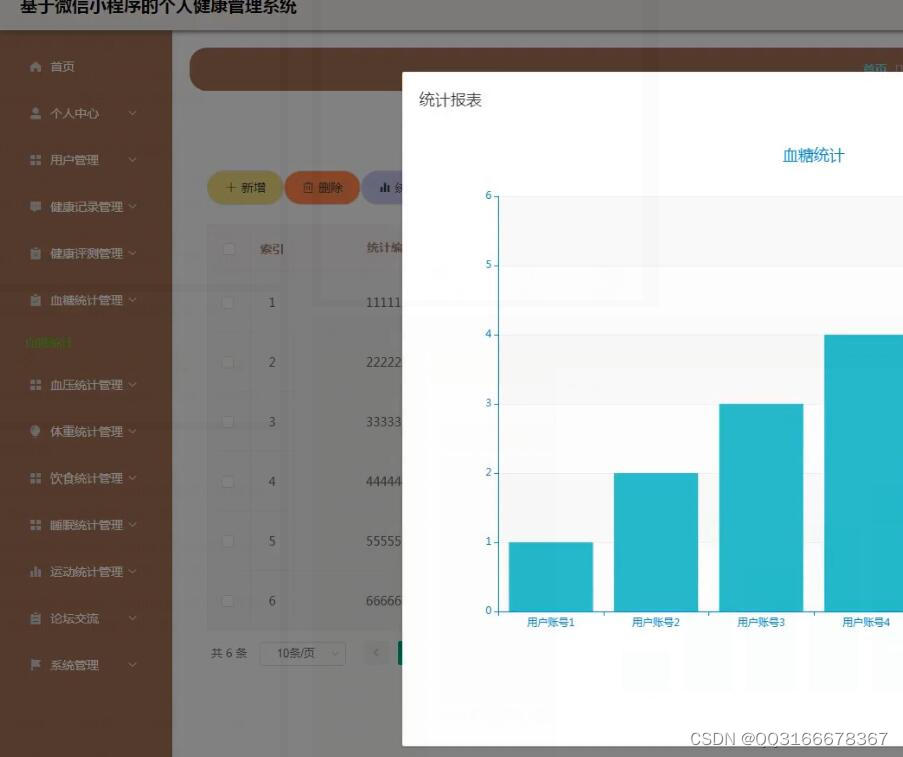Click the bar chart icon on the purple statistics button
Viewport: 903px width, 757px height.
coord(385,187)
